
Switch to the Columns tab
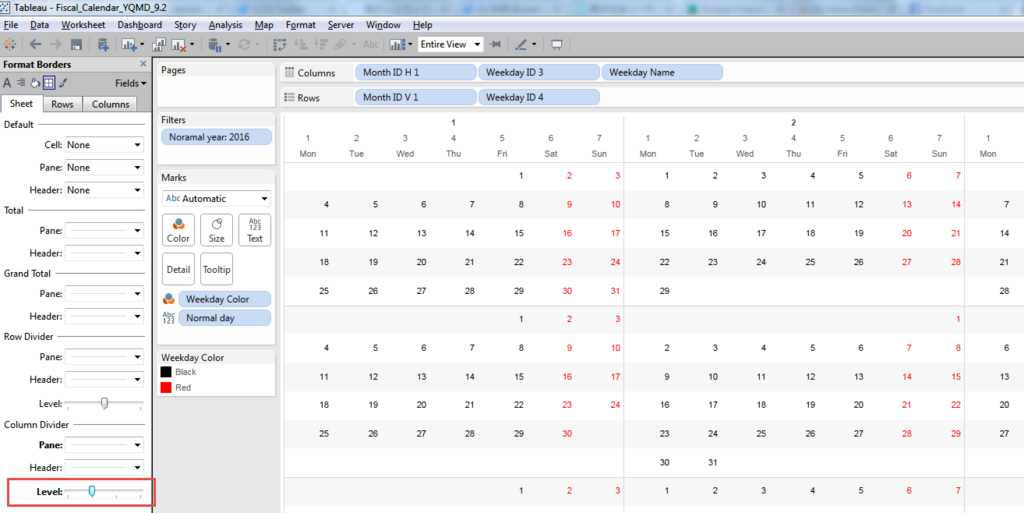pyautogui.click(x=110, y=104)
